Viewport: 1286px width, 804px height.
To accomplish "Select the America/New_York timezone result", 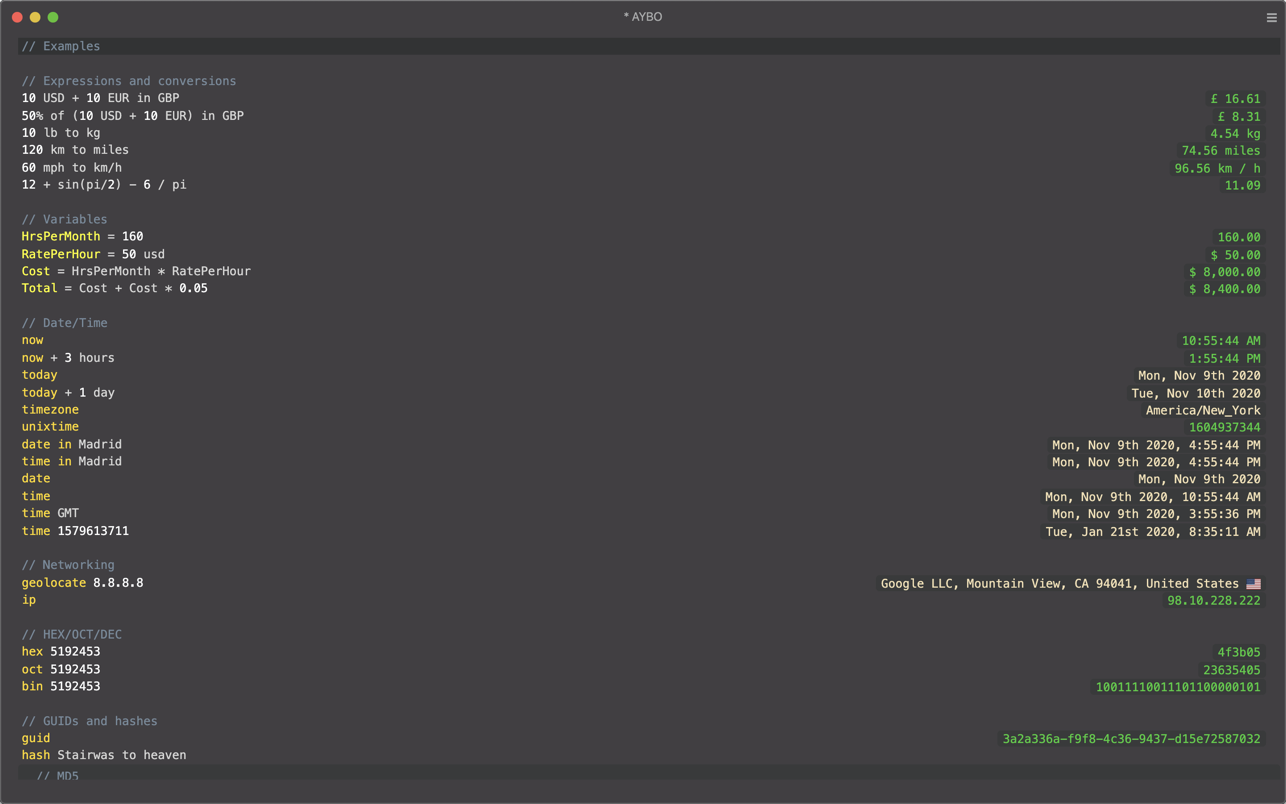I will [x=1202, y=410].
